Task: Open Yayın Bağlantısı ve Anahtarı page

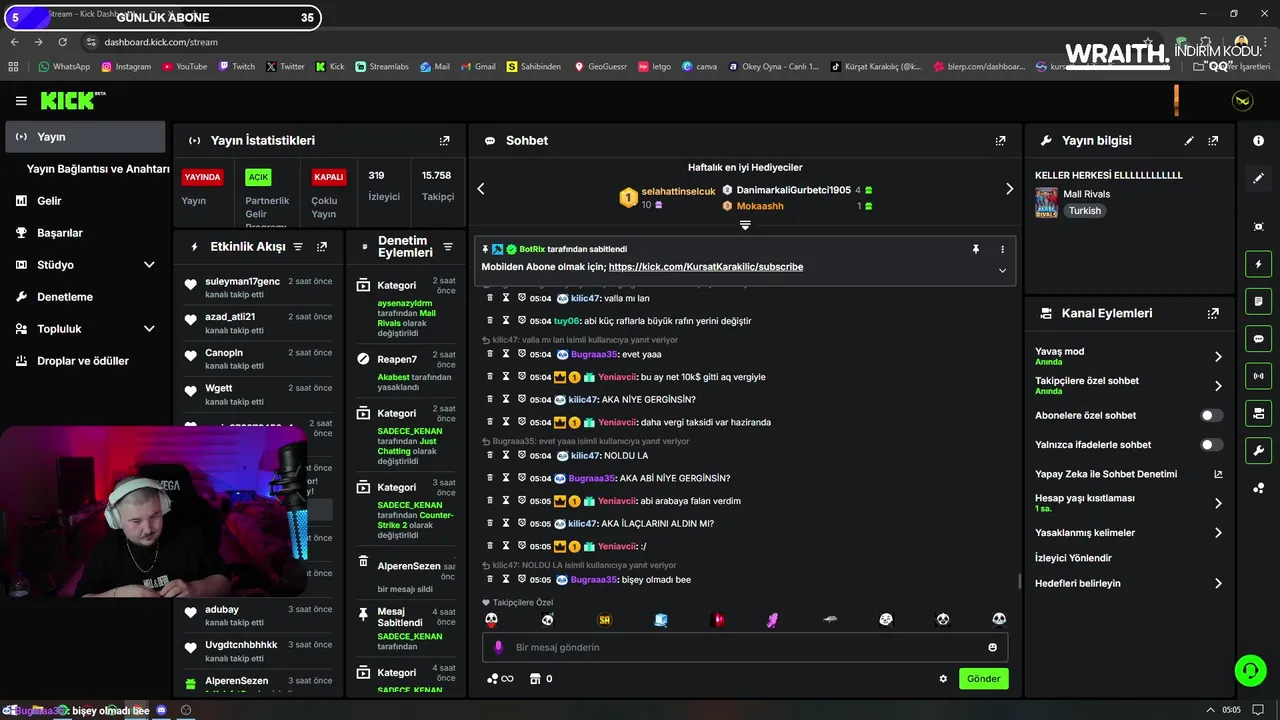Action: tap(98, 169)
